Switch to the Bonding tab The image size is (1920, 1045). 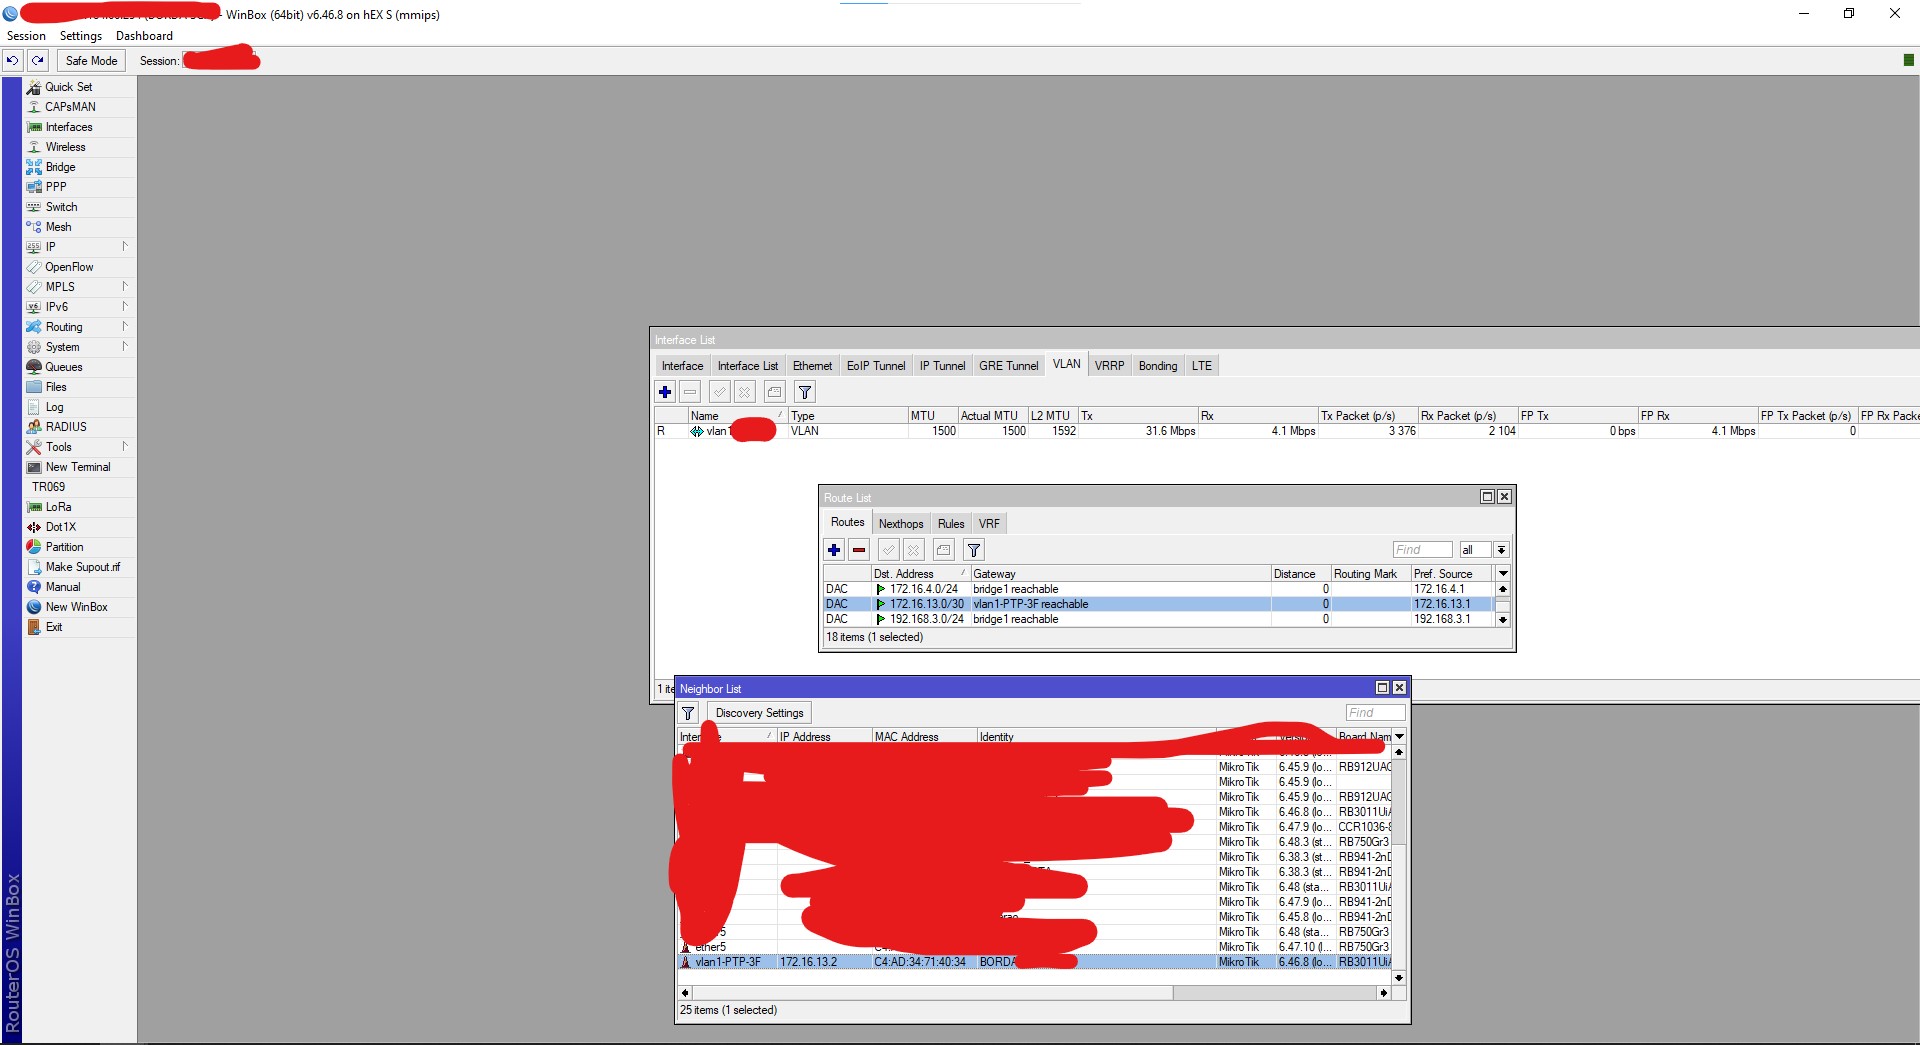tap(1158, 366)
